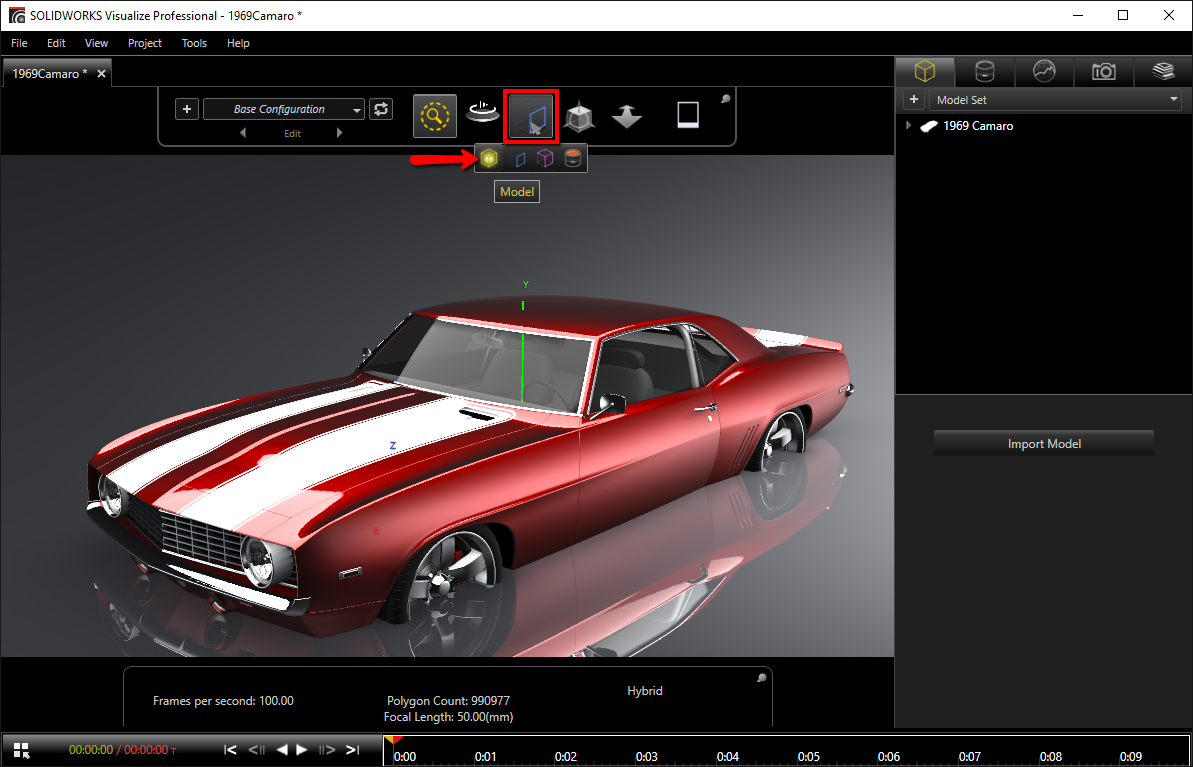The image size is (1193, 767).
Task: Open the Cameras palette tab
Action: coord(1103,72)
